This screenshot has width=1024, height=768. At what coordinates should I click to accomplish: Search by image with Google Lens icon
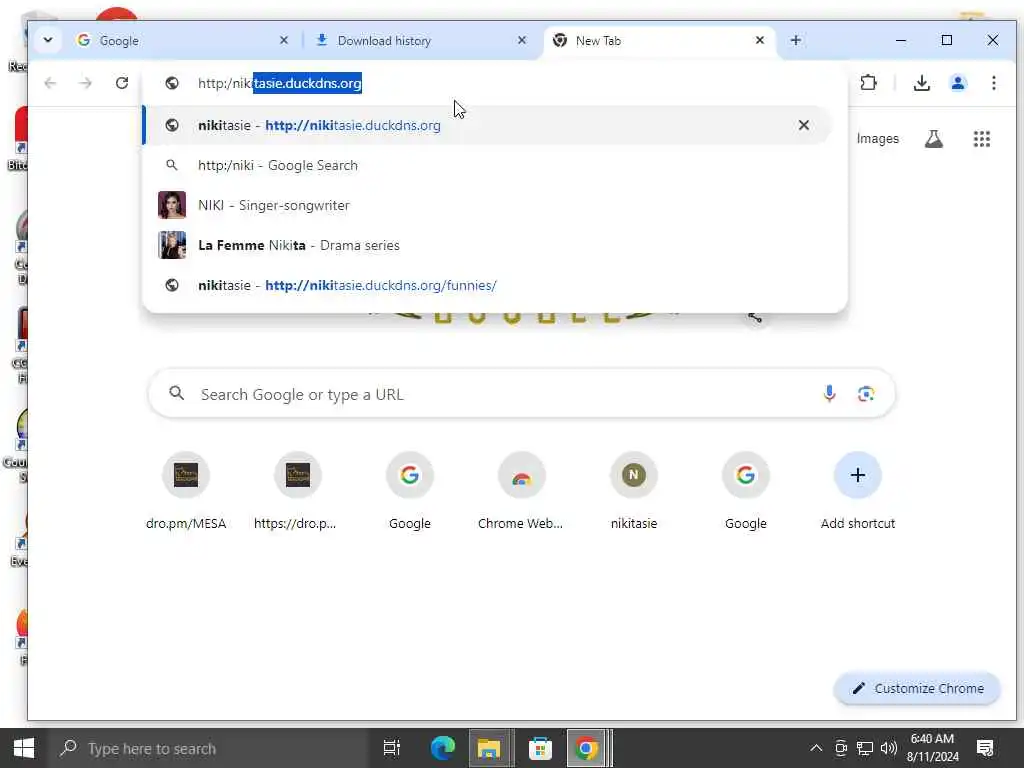point(865,394)
